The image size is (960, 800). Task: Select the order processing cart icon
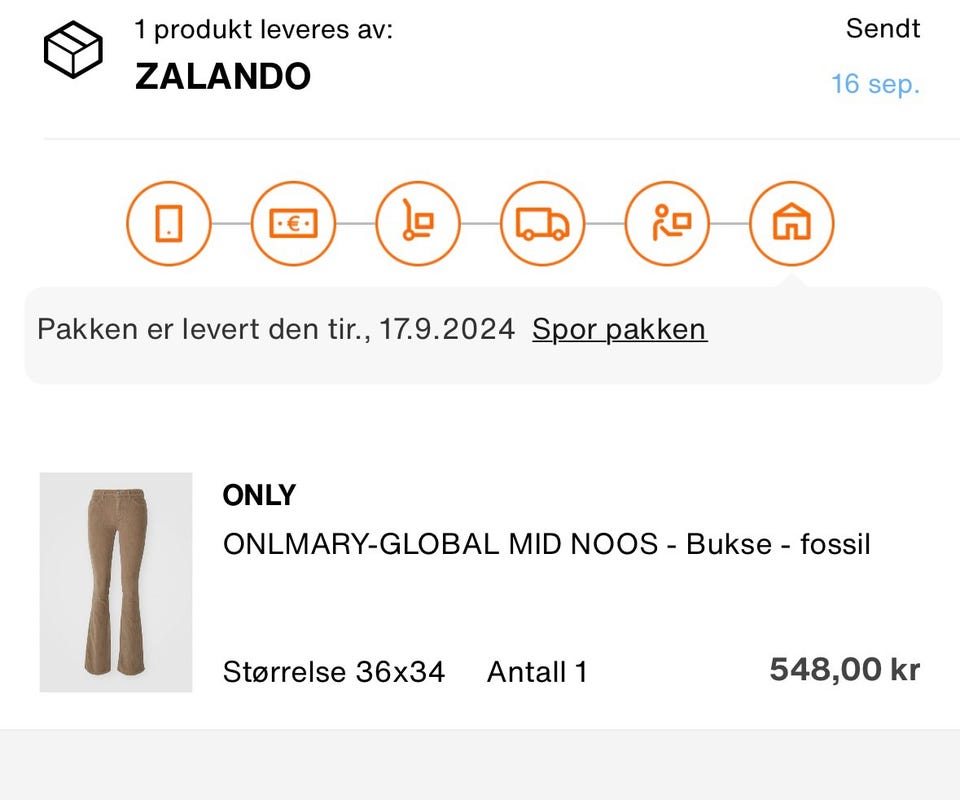[418, 224]
